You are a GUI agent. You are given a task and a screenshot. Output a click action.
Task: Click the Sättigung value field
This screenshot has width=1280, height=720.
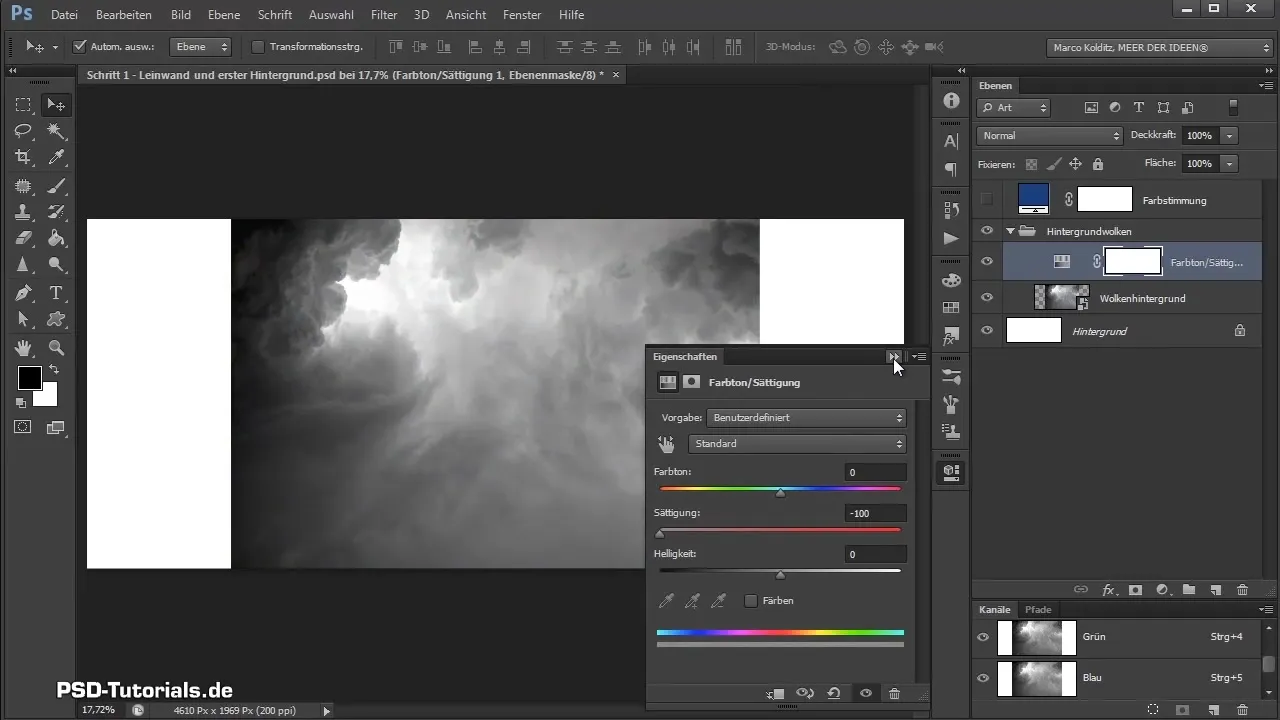point(874,513)
